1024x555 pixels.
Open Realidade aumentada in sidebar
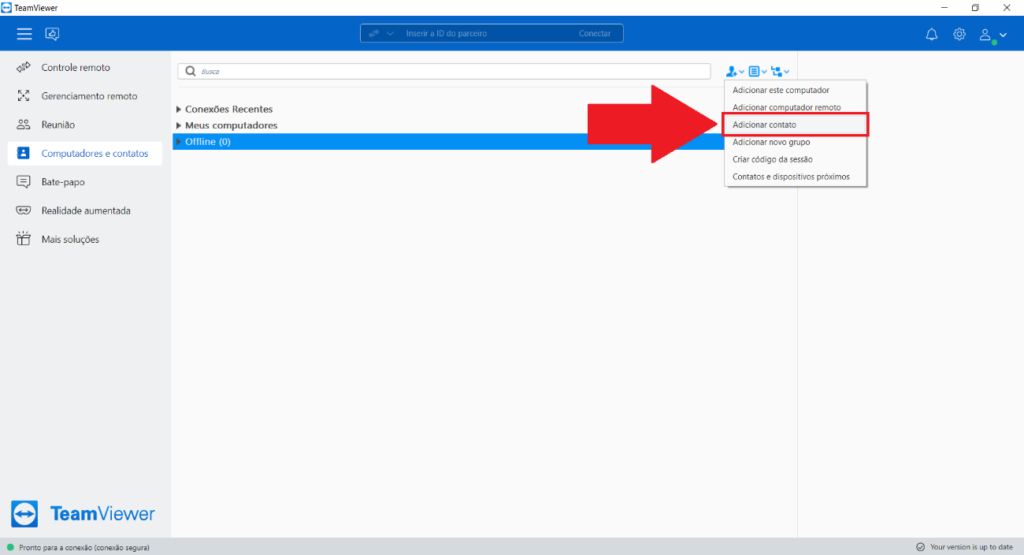[x=85, y=211]
